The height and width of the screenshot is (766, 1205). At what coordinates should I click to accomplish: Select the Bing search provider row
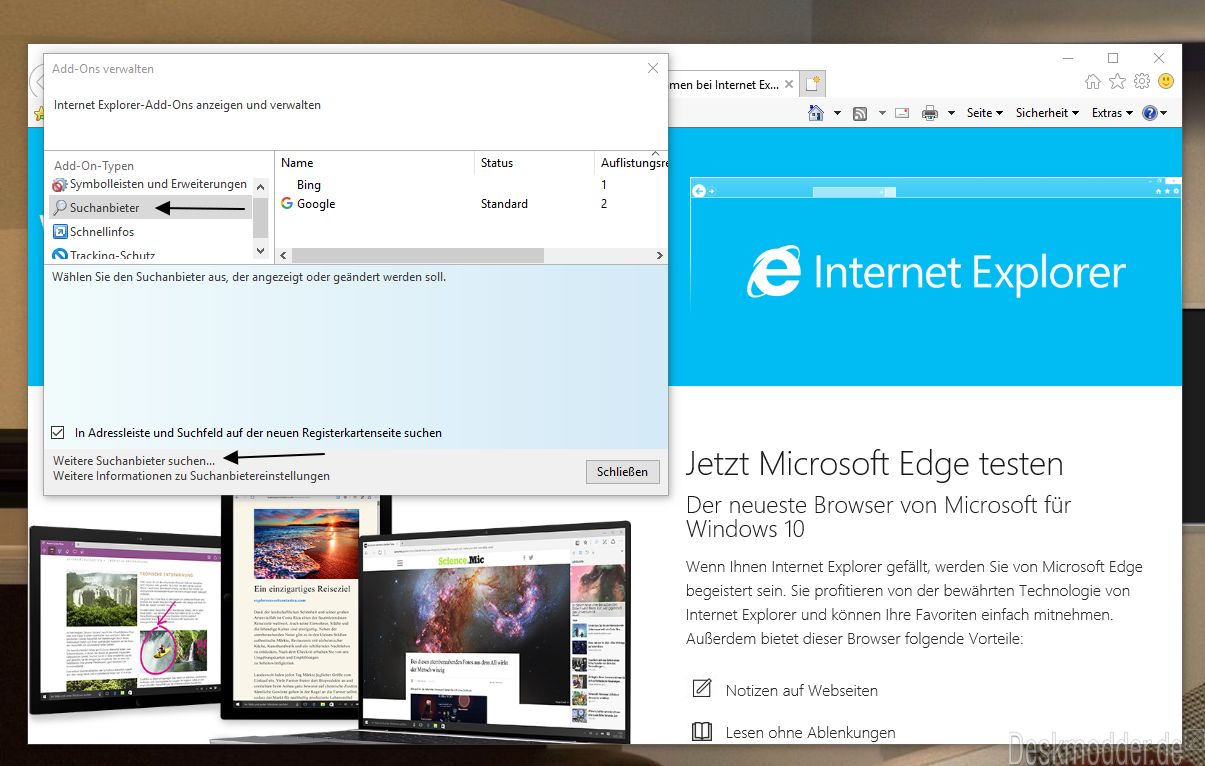tap(471, 185)
